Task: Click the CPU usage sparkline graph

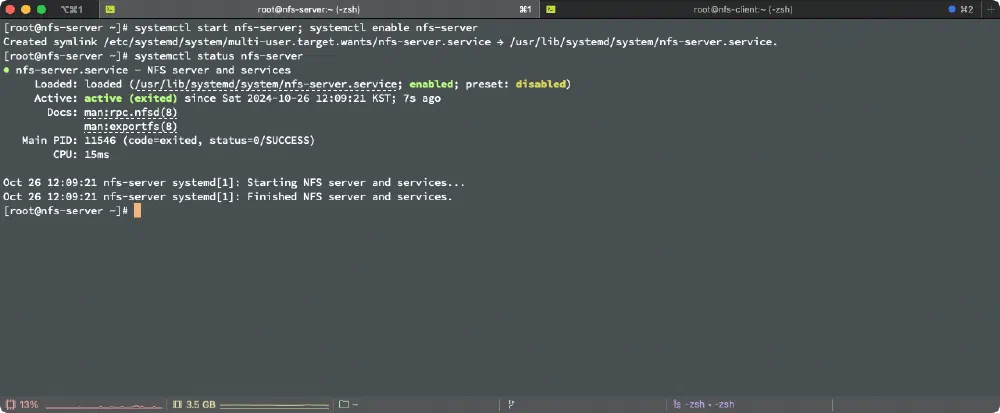Action: [x=104, y=406]
